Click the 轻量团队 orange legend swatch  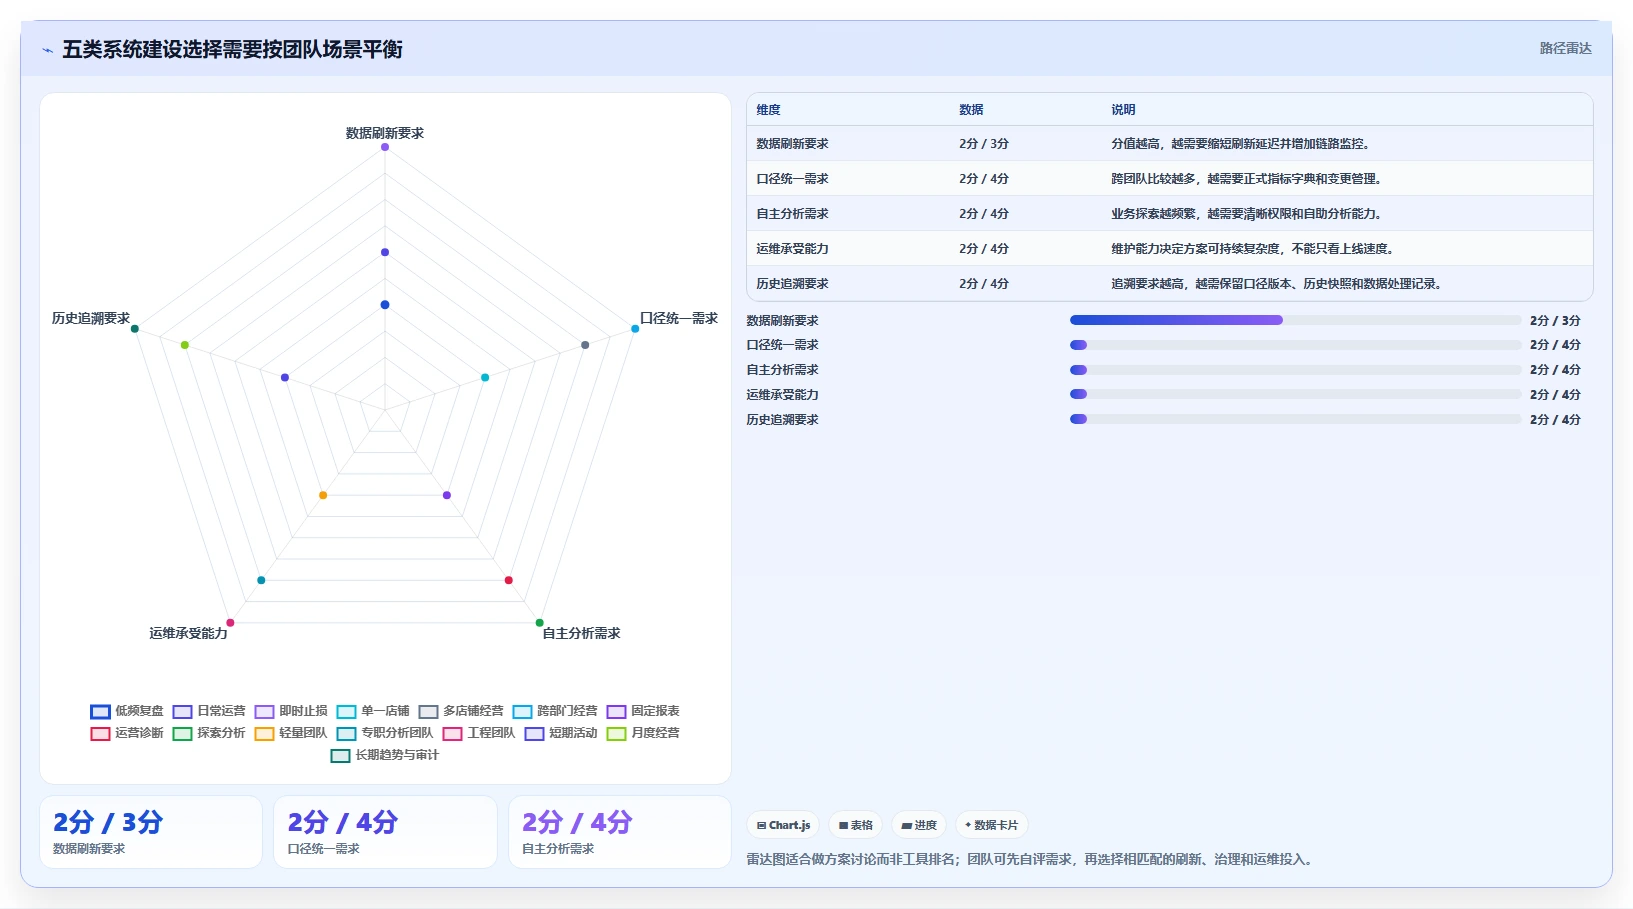(x=264, y=734)
